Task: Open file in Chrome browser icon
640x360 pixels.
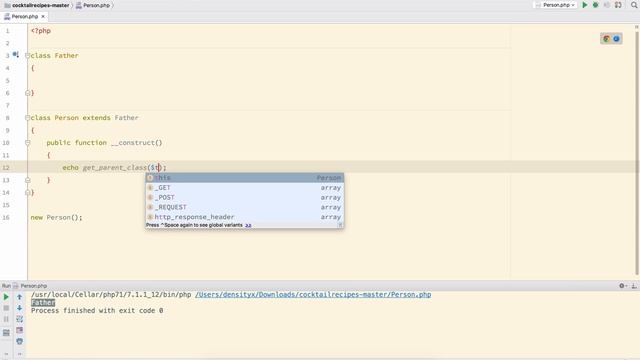Action: click(606, 39)
